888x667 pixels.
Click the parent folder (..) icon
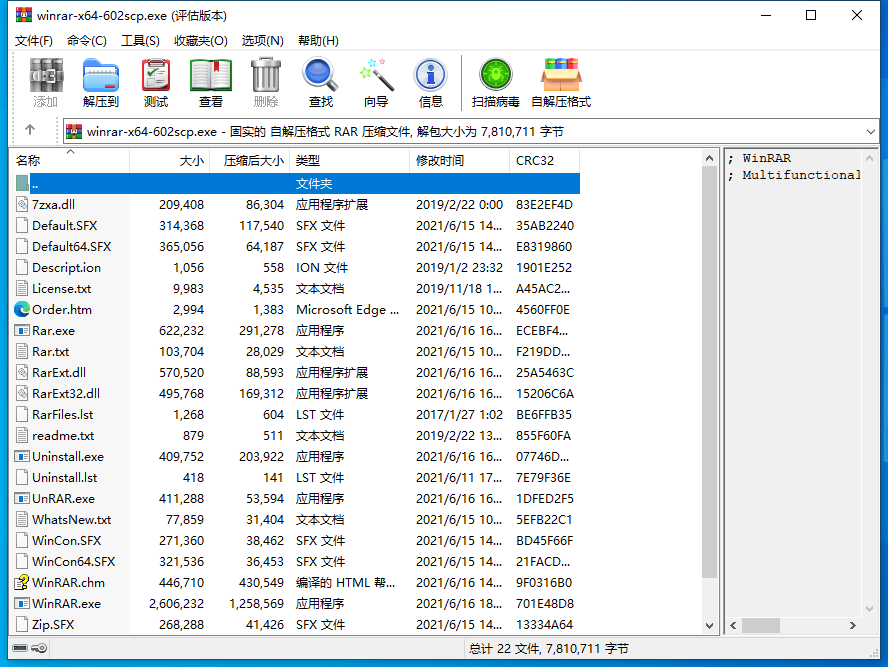(22, 183)
